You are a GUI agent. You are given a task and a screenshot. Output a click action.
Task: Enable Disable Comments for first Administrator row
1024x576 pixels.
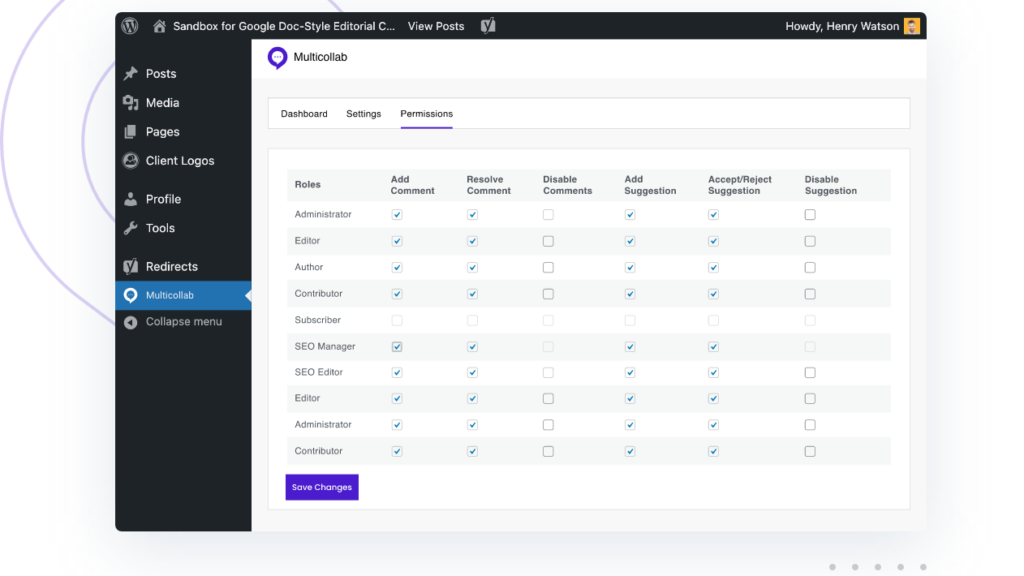click(548, 215)
